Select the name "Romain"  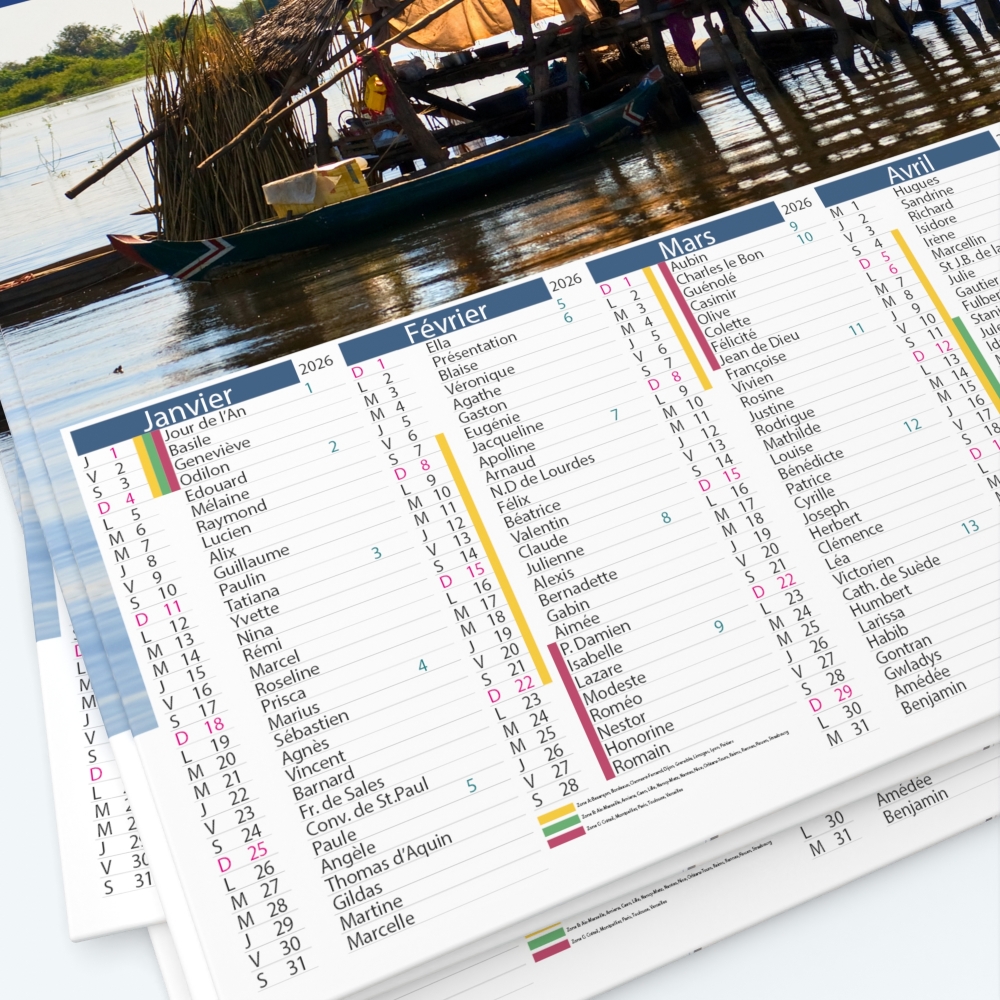click(640, 760)
